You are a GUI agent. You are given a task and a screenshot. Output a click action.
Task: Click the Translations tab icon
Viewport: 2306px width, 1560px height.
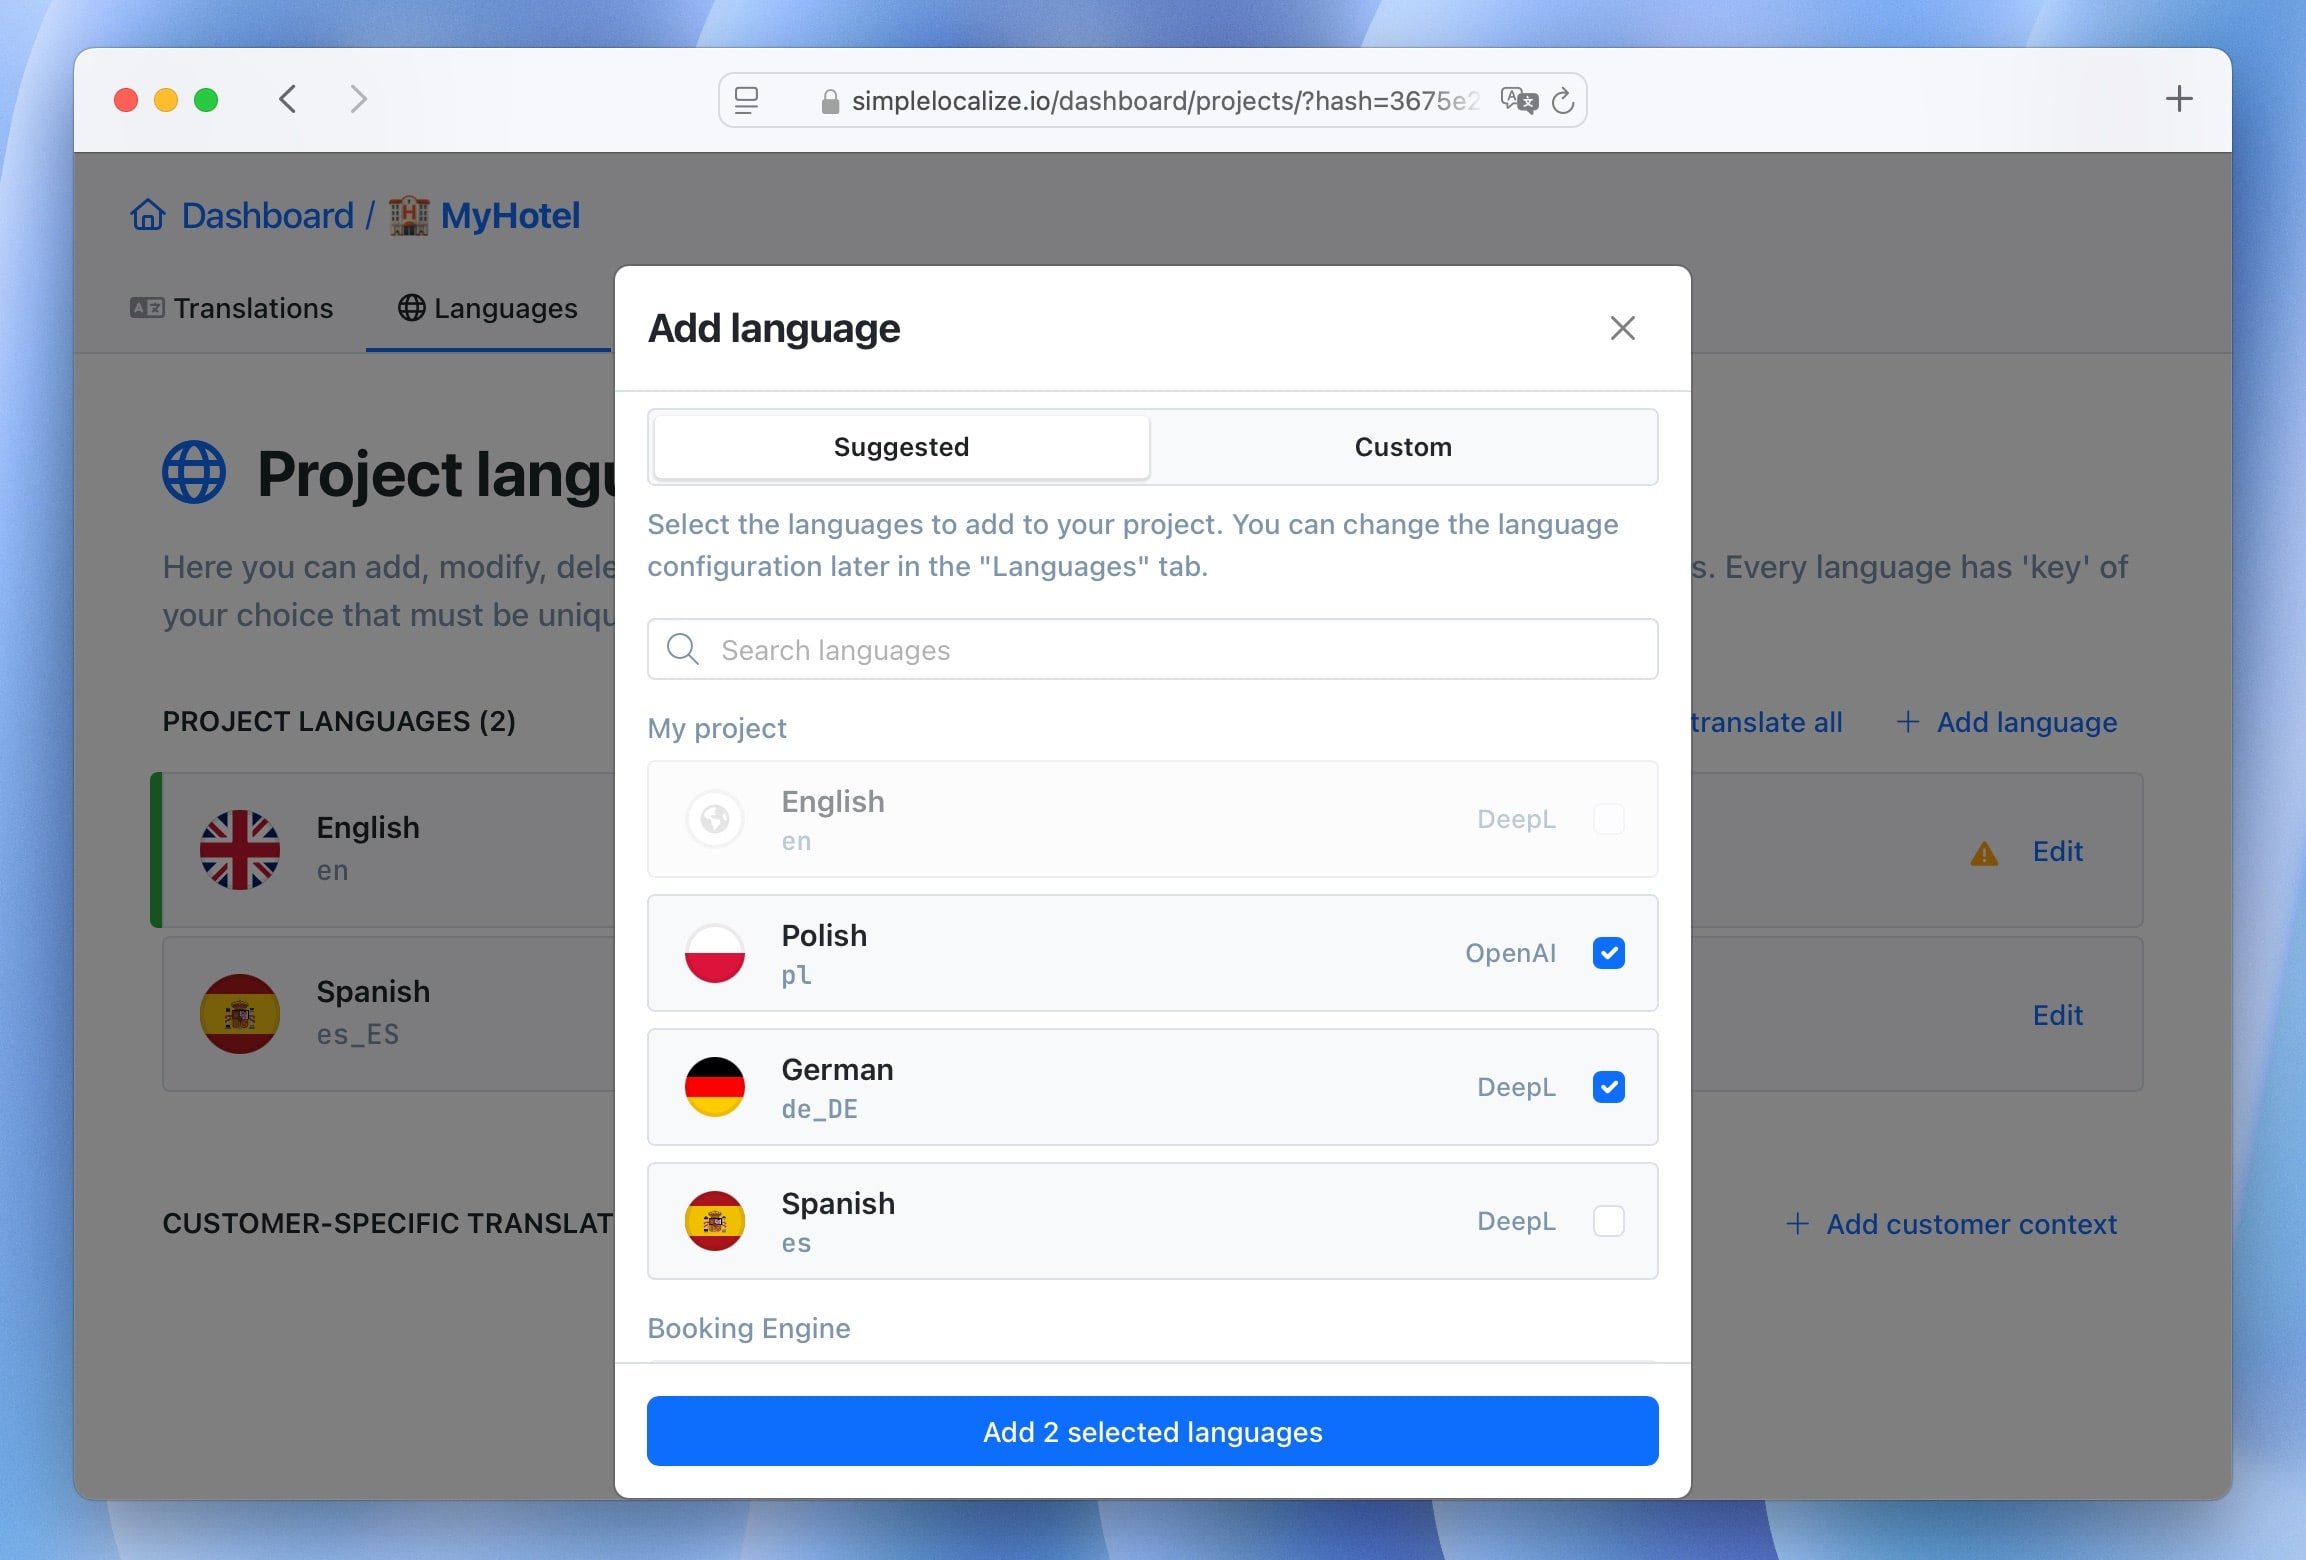tap(147, 308)
